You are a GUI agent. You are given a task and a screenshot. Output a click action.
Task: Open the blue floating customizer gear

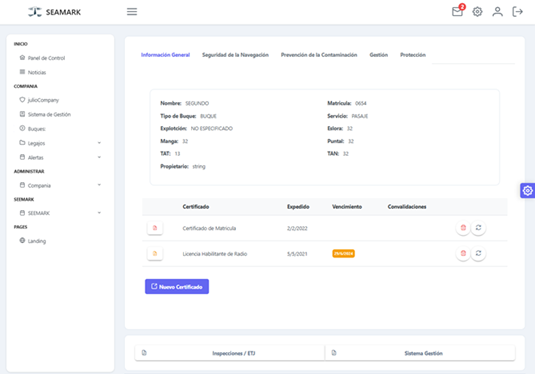[527, 190]
